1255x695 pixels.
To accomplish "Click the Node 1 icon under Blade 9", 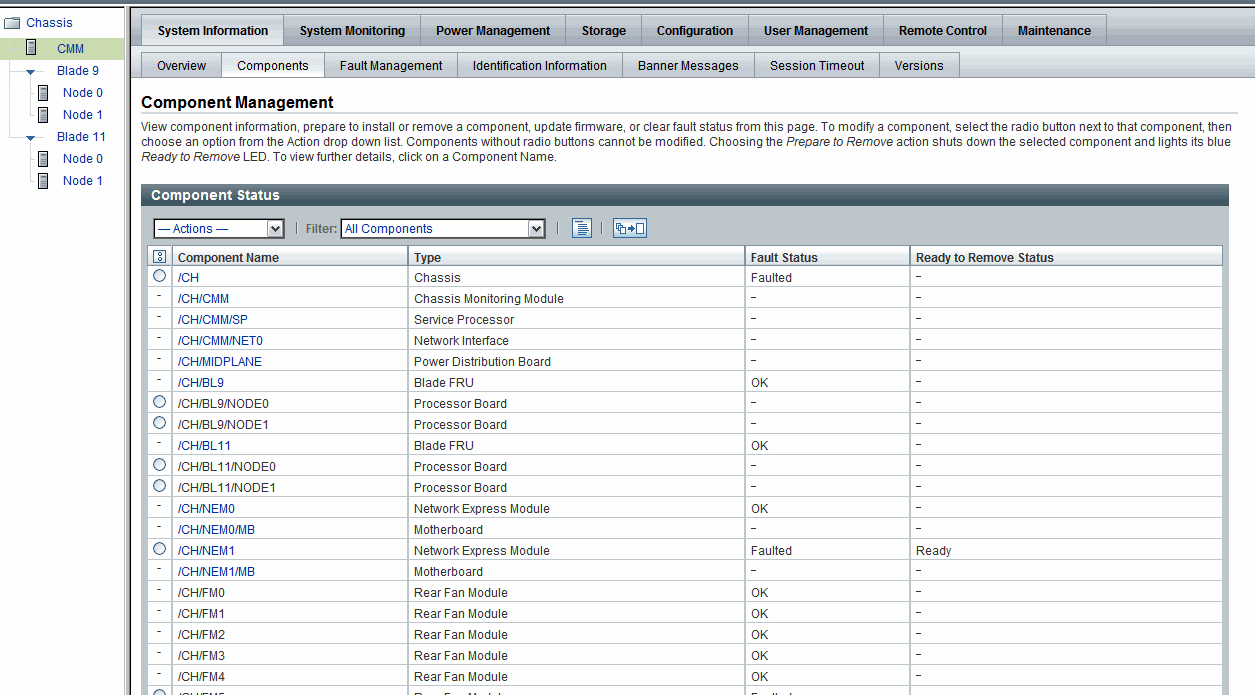I will (43, 115).
